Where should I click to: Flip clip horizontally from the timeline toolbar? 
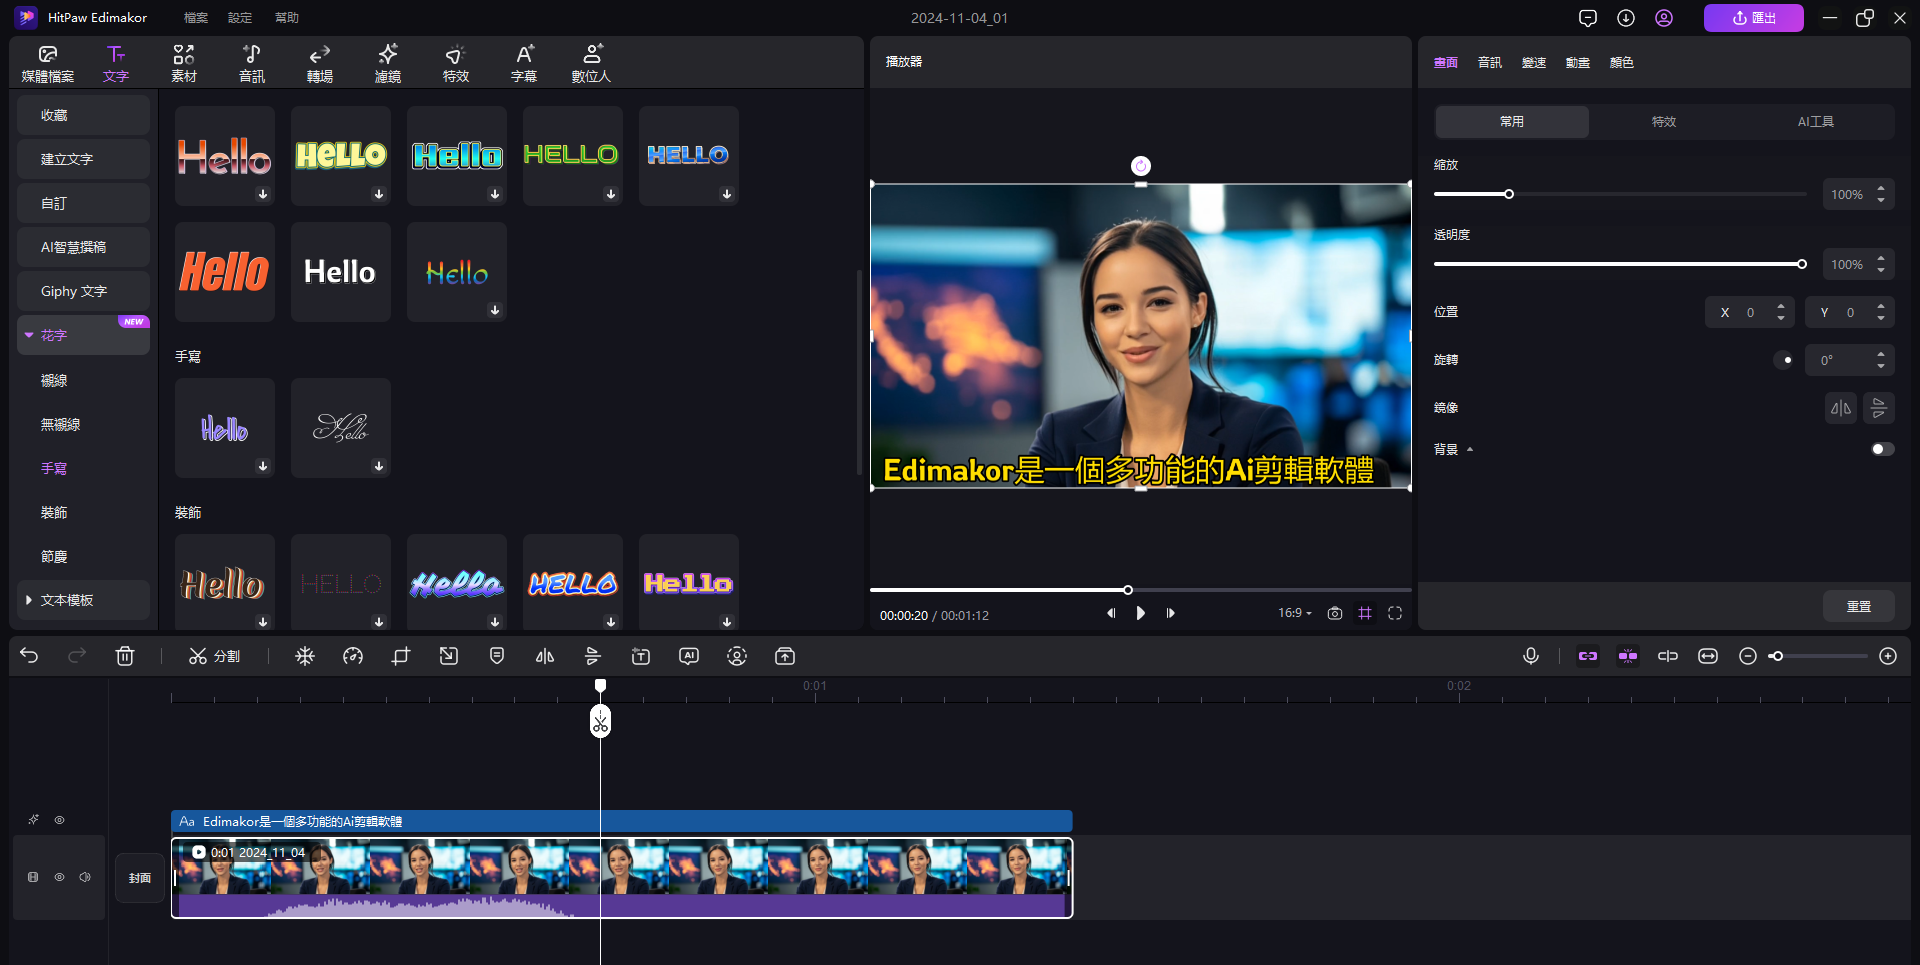pyautogui.click(x=545, y=656)
